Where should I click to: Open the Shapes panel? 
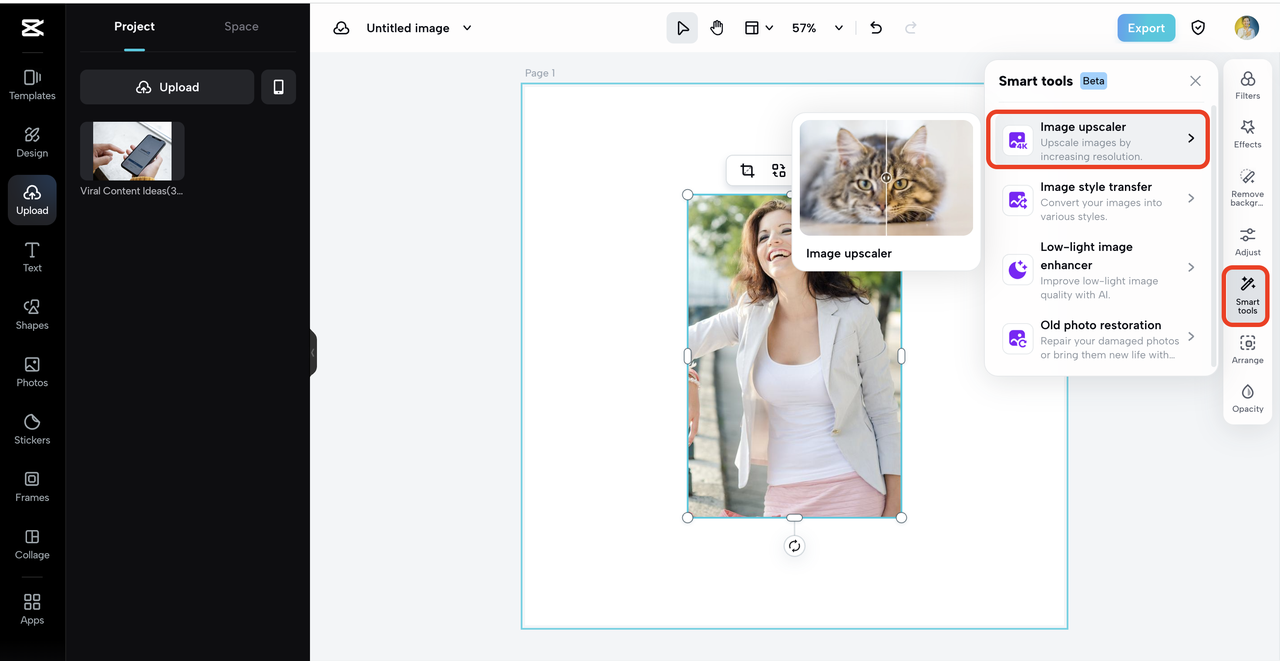32,314
